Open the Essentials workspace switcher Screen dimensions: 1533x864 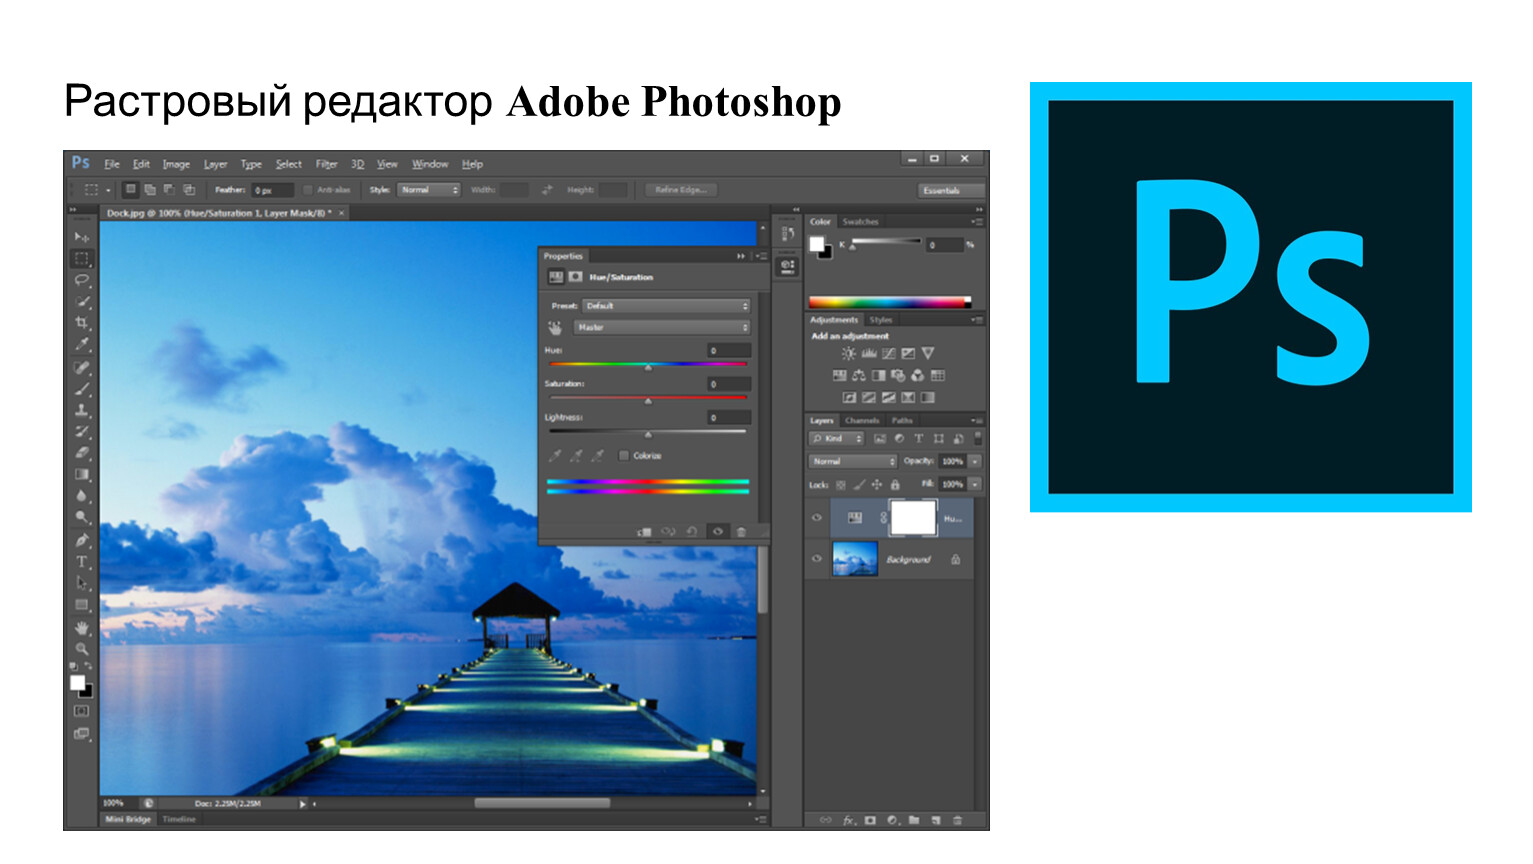(x=952, y=190)
